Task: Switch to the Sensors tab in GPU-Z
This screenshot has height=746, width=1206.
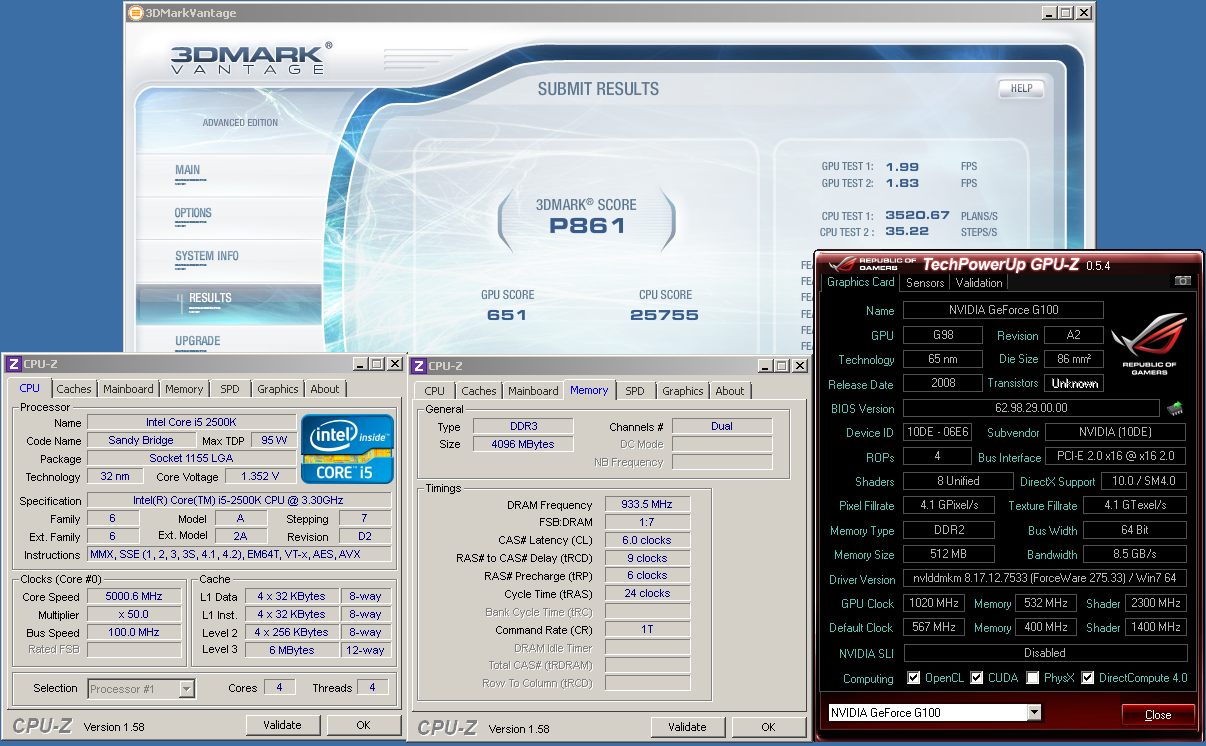Action: click(925, 283)
